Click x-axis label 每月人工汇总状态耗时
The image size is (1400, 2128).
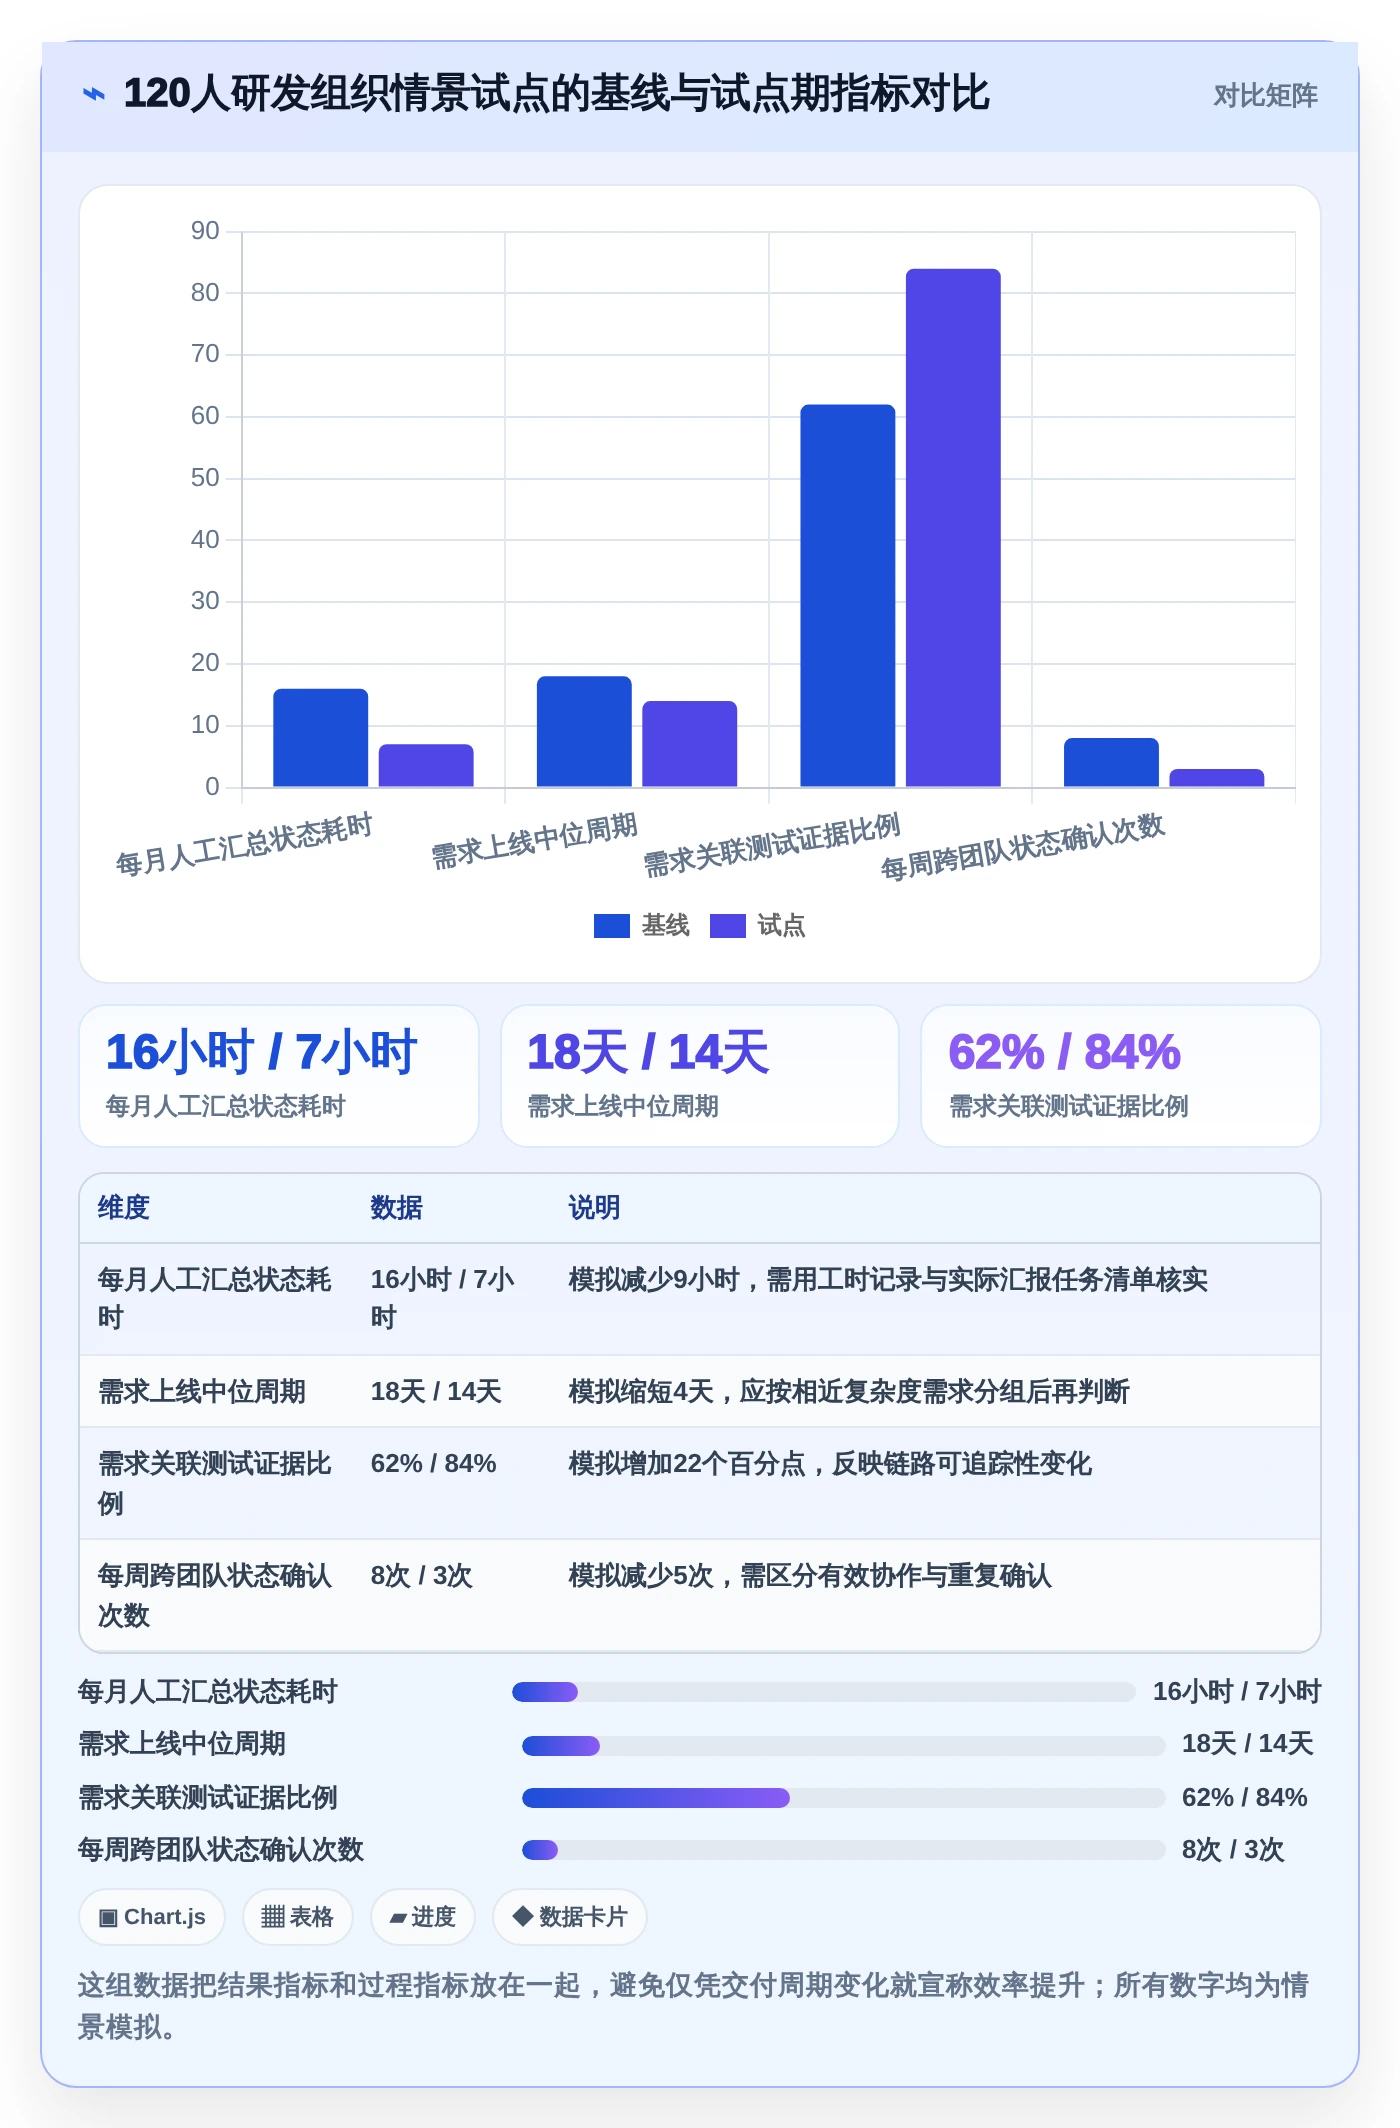(x=244, y=845)
